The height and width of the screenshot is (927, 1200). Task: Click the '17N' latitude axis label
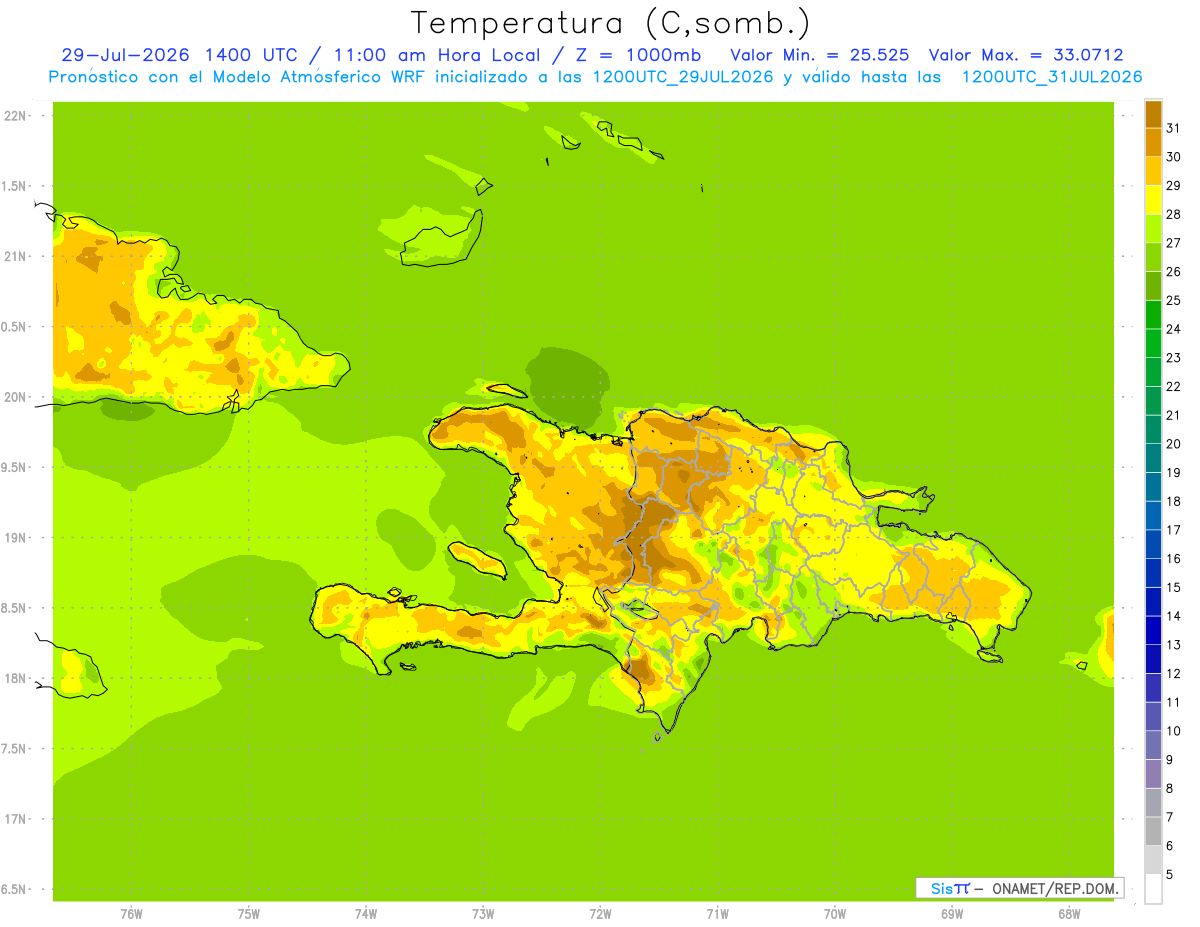coord(17,820)
